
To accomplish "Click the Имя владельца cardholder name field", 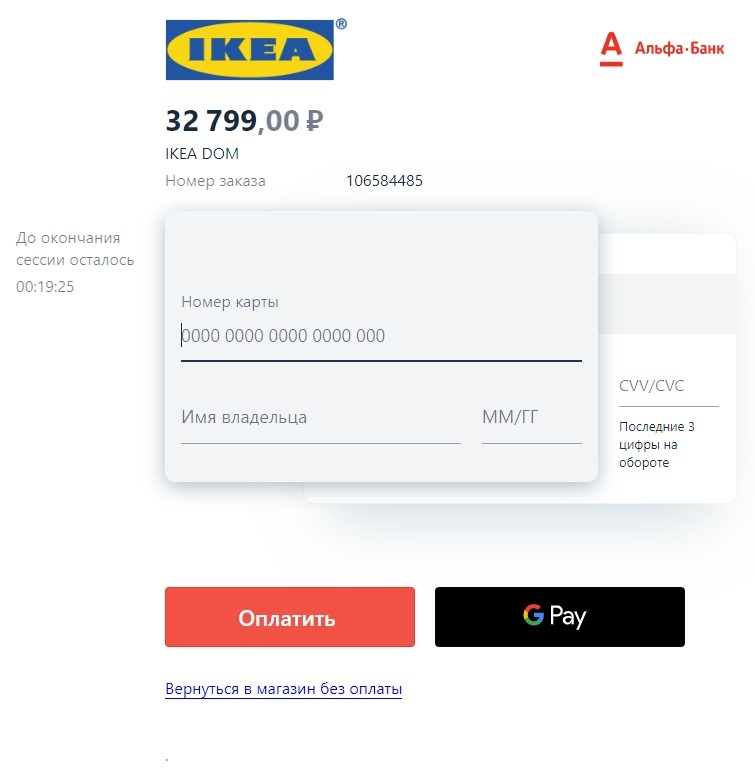I will [x=320, y=418].
